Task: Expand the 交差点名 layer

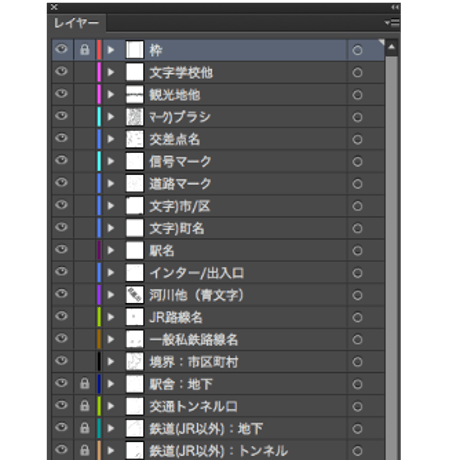Action: 111,139
